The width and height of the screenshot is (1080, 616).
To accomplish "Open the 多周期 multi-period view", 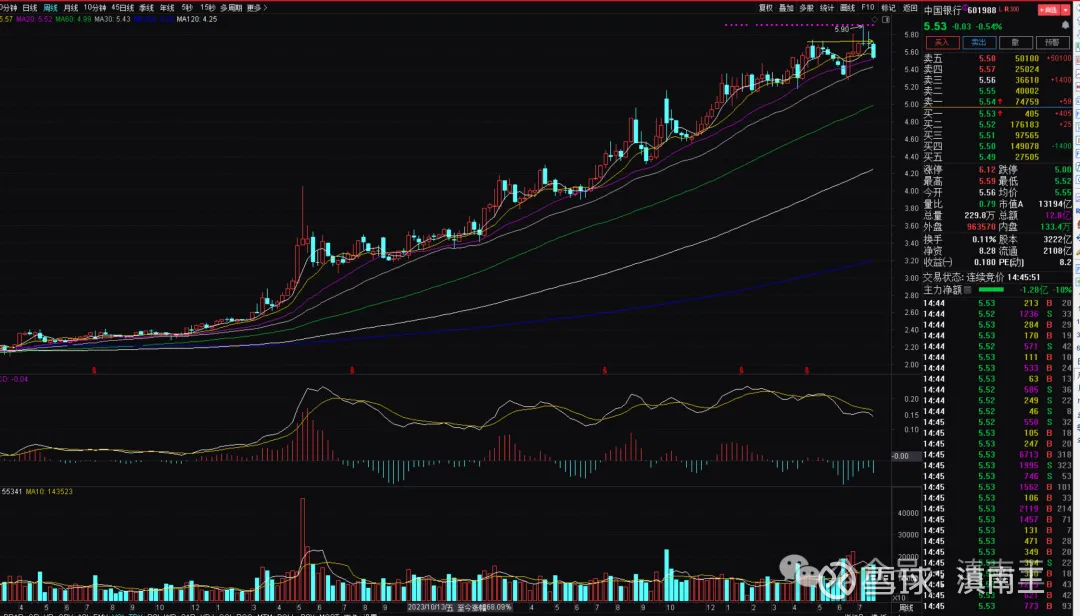I will pos(231,8).
